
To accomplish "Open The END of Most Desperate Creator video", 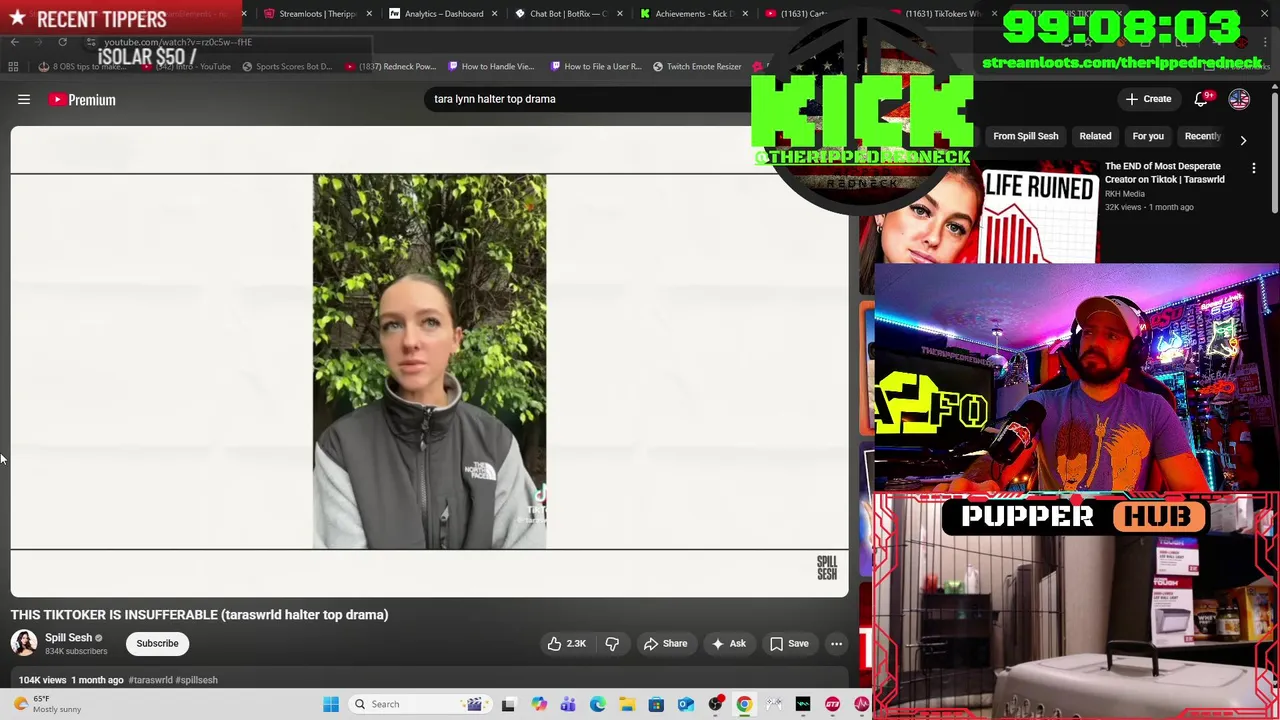I will point(1164,173).
